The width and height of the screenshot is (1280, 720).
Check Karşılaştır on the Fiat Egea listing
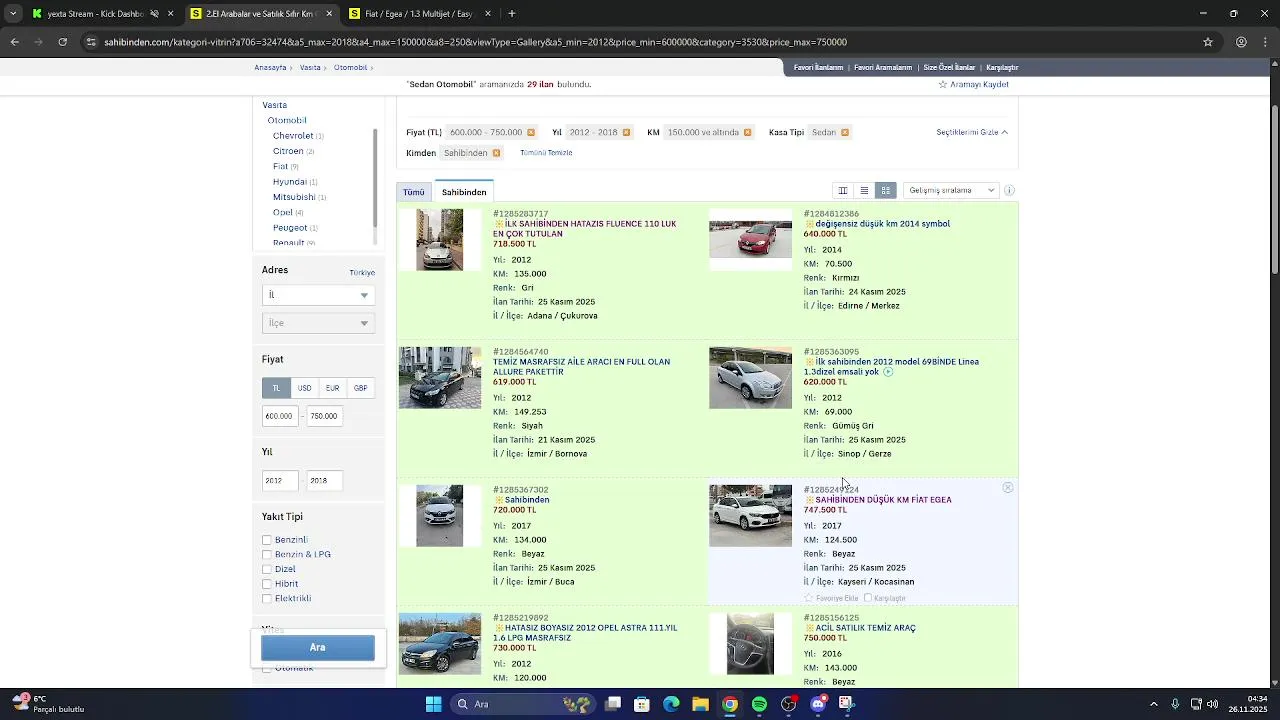tap(868, 598)
